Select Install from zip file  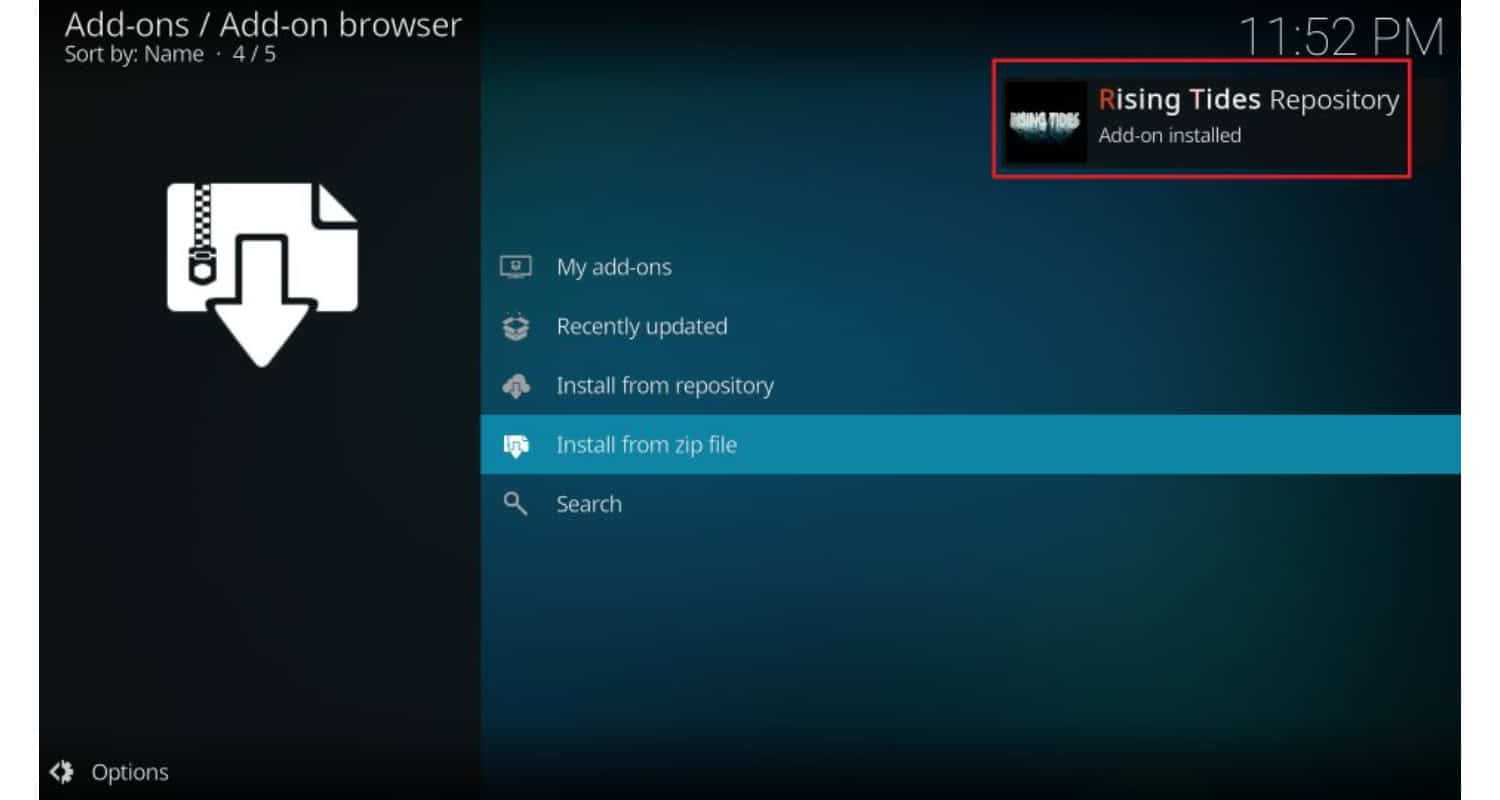point(970,445)
